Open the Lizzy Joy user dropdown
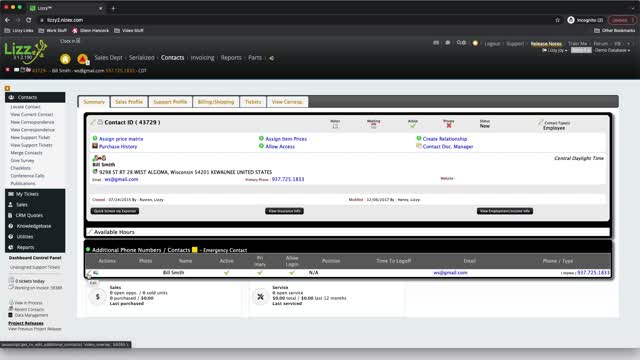 coord(555,50)
